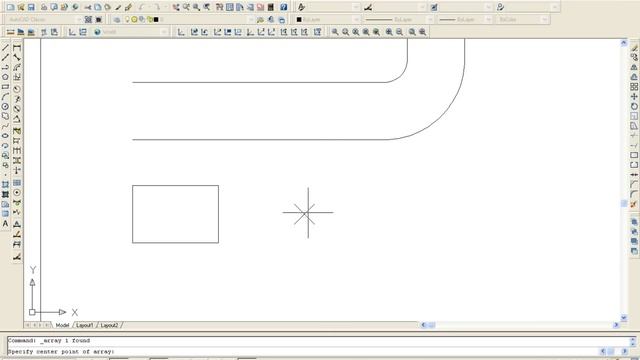The image size is (640, 360).
Task: Click the Dimension Style icon at the toolbar bottom
Action: pyautogui.click(x=17, y=257)
